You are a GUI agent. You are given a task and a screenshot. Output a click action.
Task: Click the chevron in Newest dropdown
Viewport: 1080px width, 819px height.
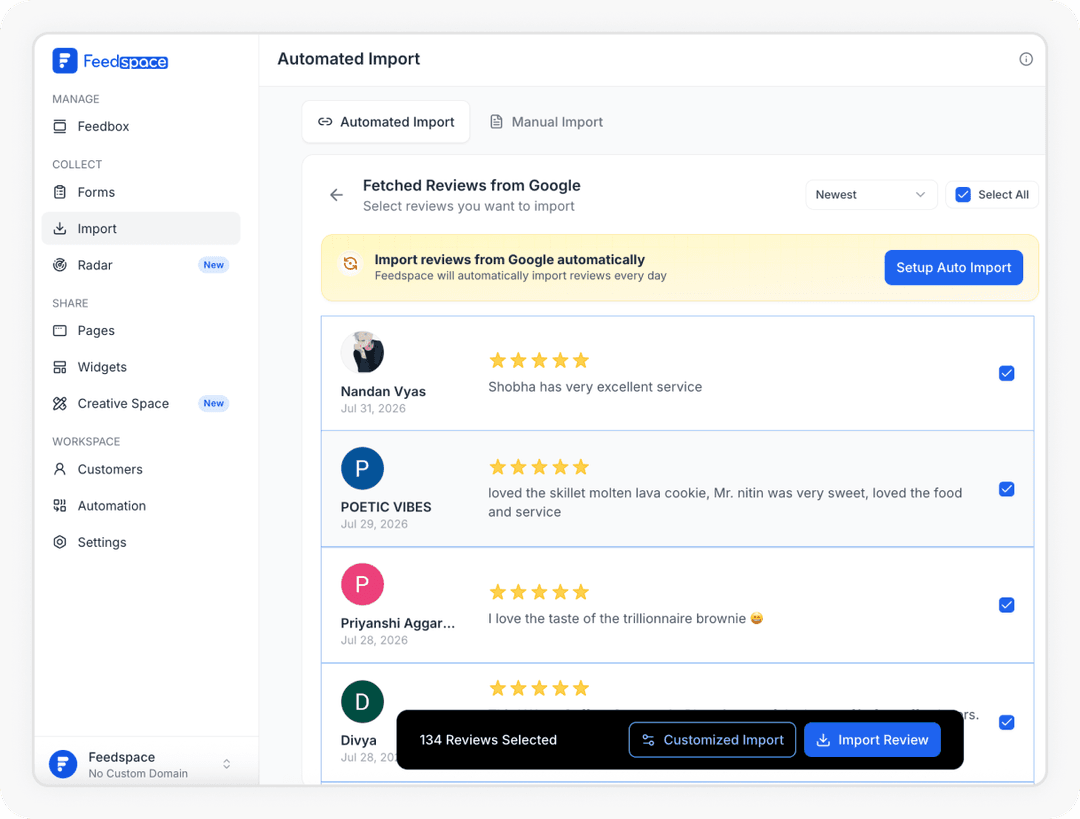tap(920, 195)
